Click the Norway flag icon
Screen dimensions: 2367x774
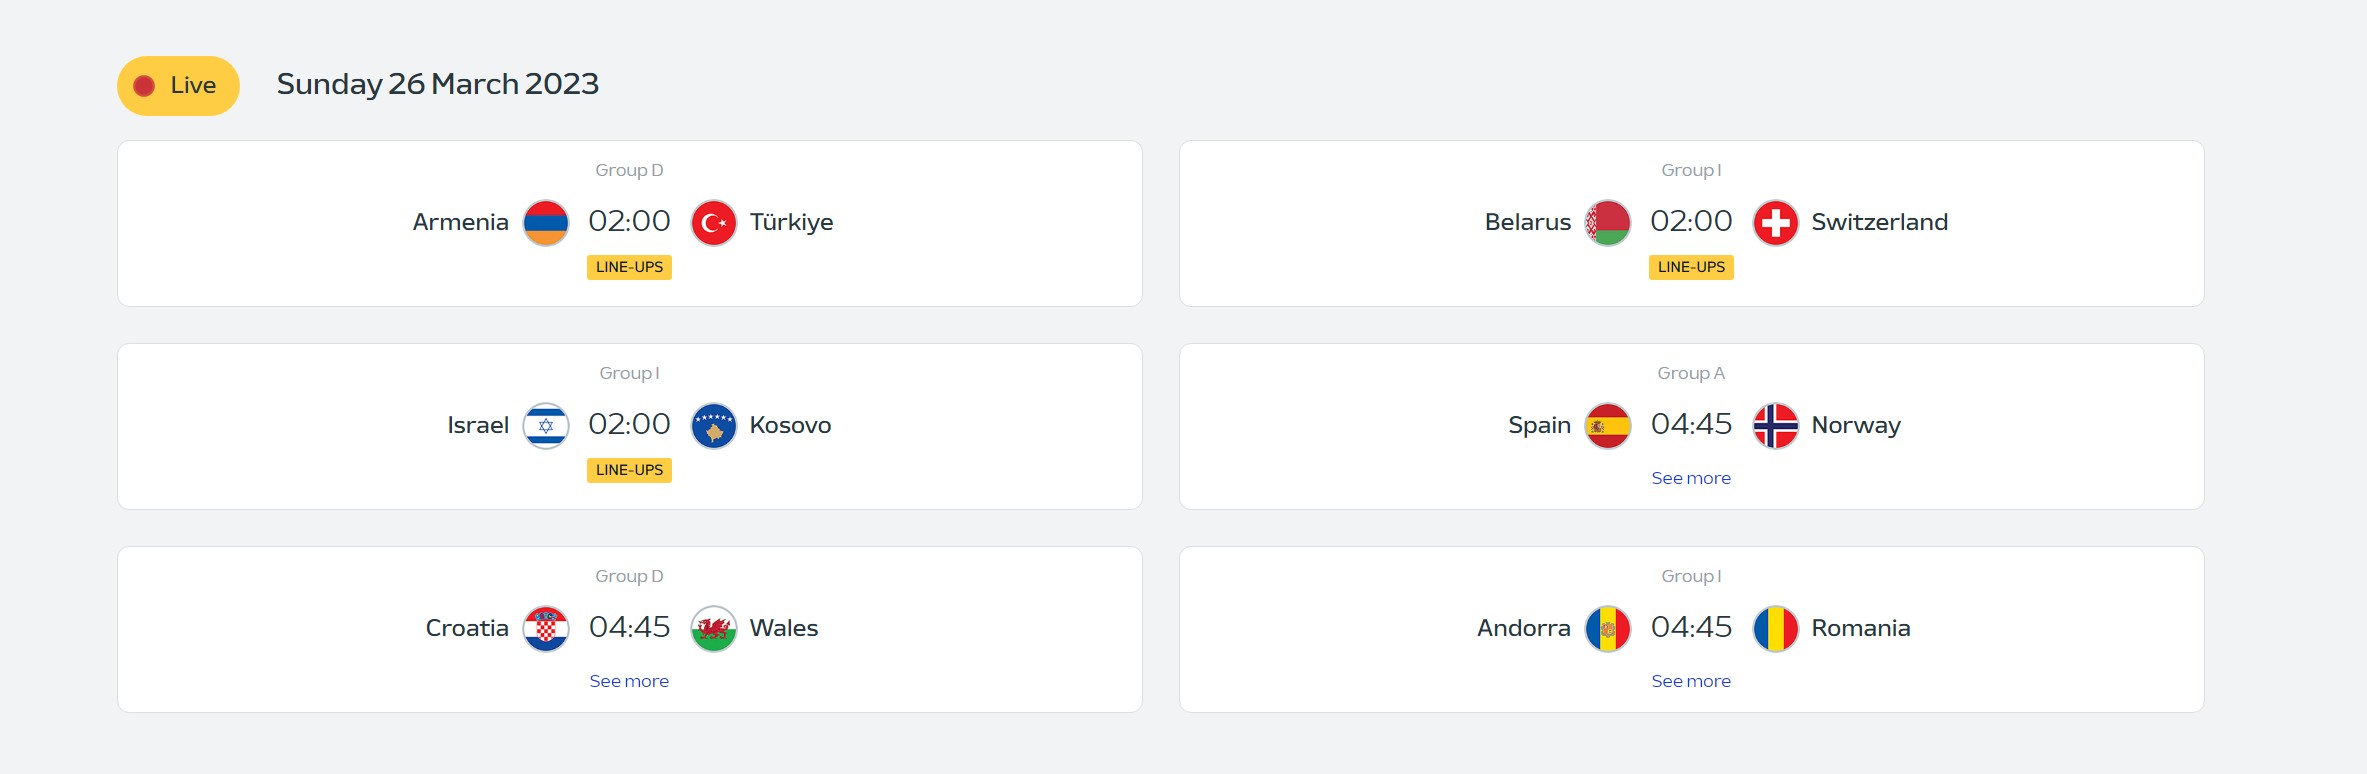coord(1776,426)
